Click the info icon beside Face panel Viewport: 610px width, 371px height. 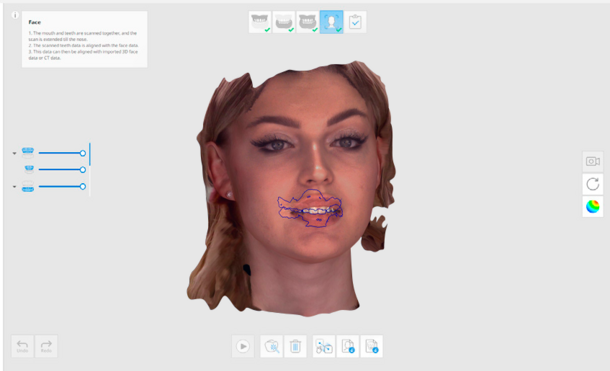[x=15, y=15]
